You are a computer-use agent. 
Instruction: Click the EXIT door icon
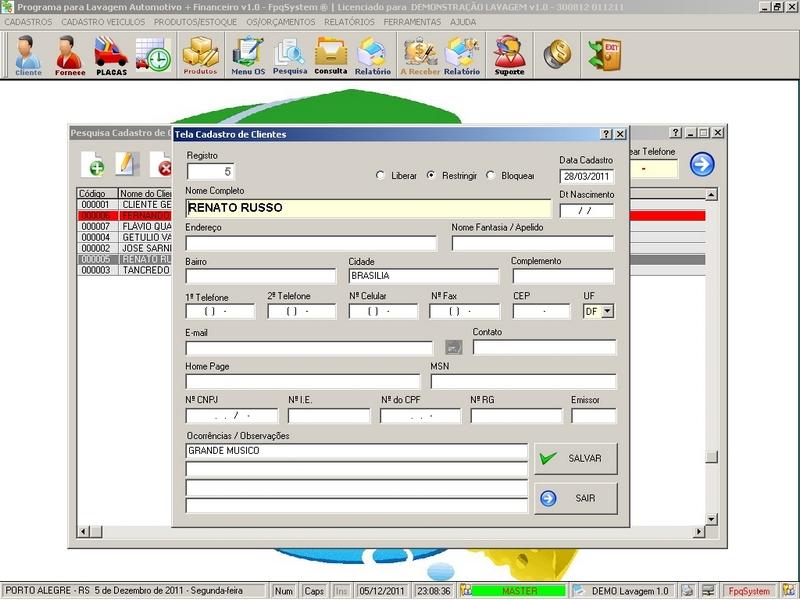pyautogui.click(x=603, y=54)
